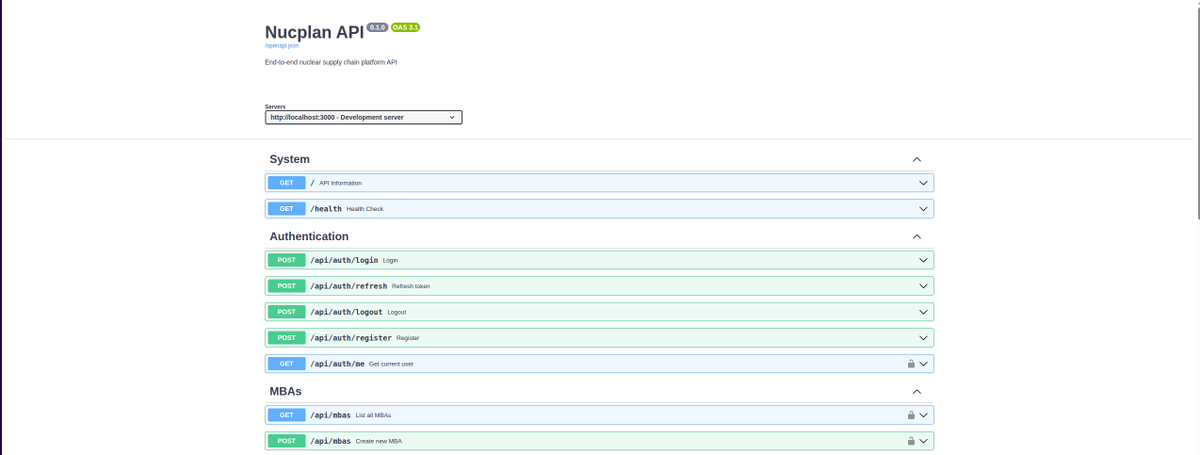The width and height of the screenshot is (1200, 455).
Task: Click the GET badge for API Information
Action: [286, 183]
